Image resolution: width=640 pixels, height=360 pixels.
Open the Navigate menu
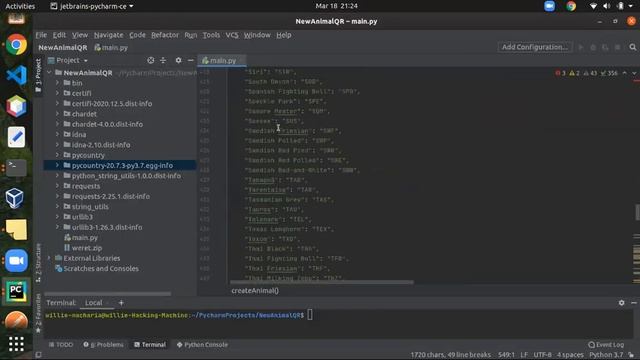[109, 35]
